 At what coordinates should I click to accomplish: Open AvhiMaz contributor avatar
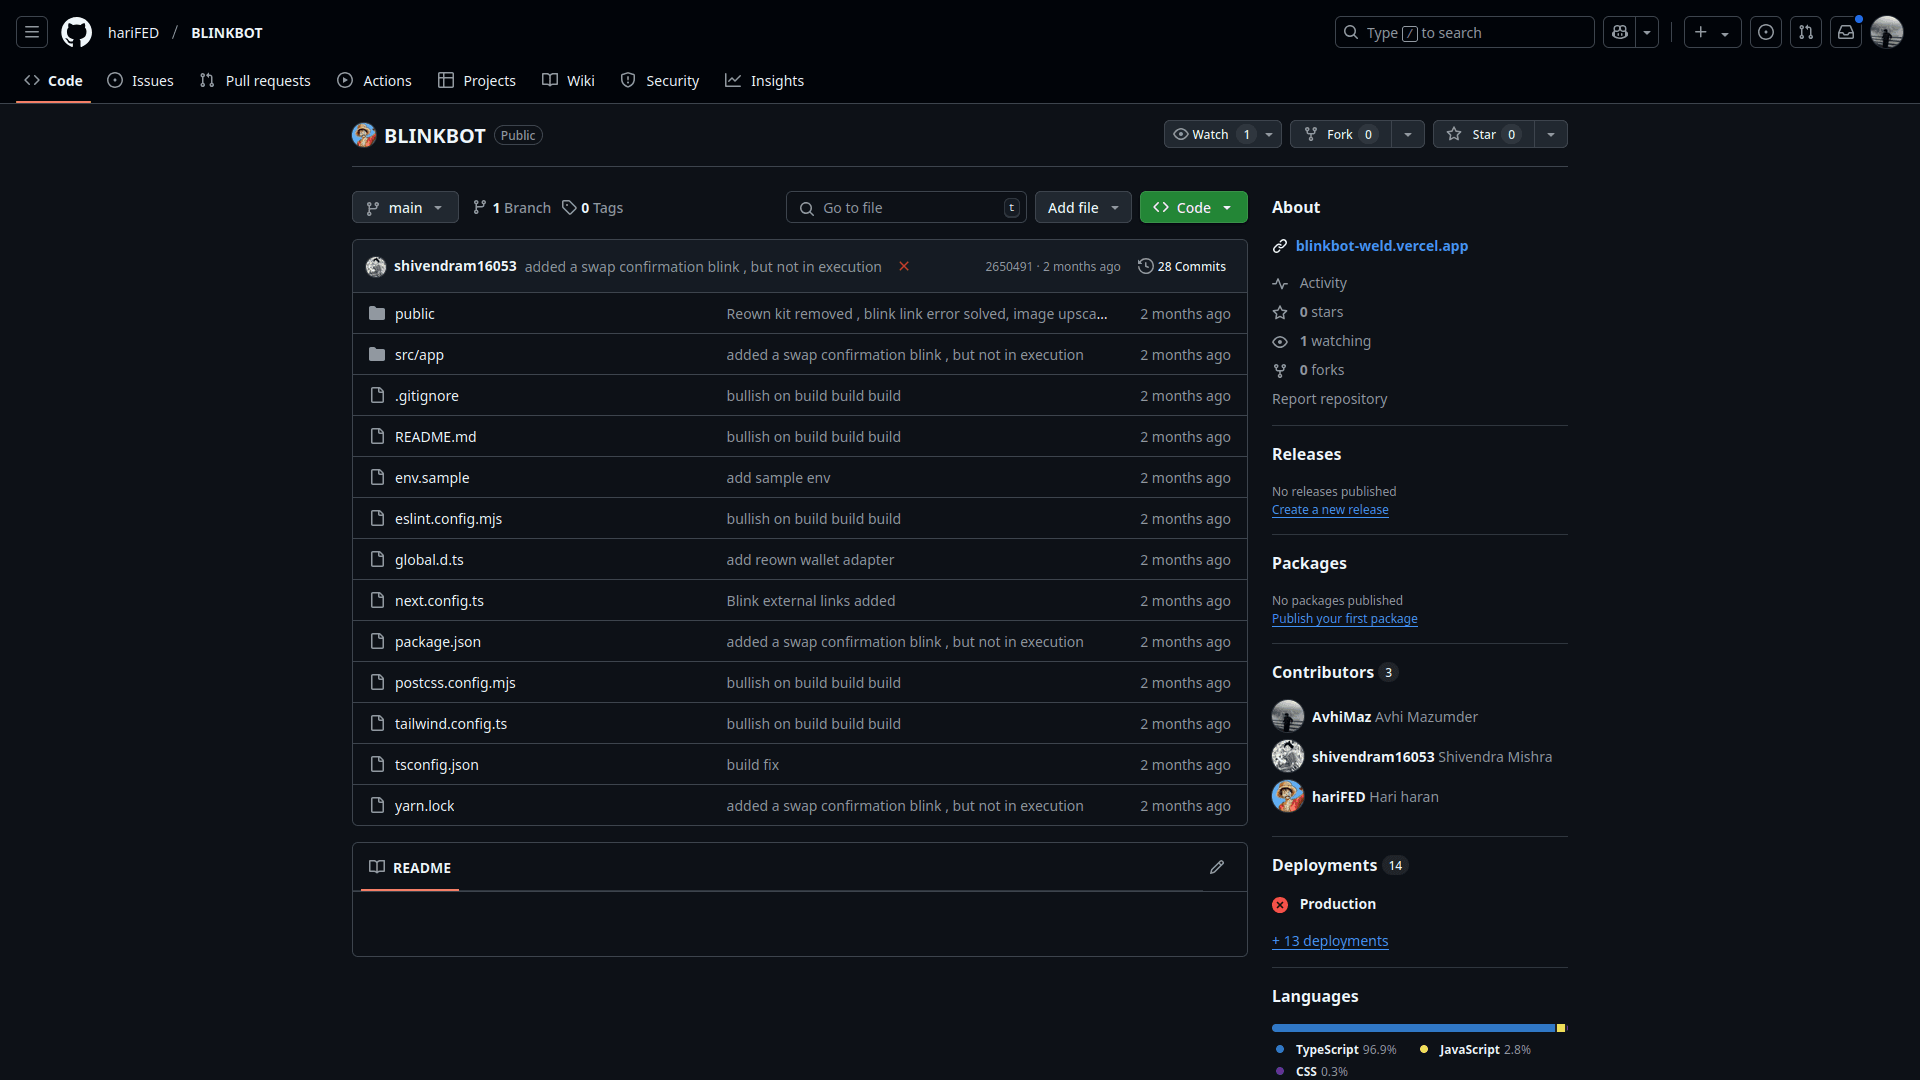click(x=1288, y=716)
